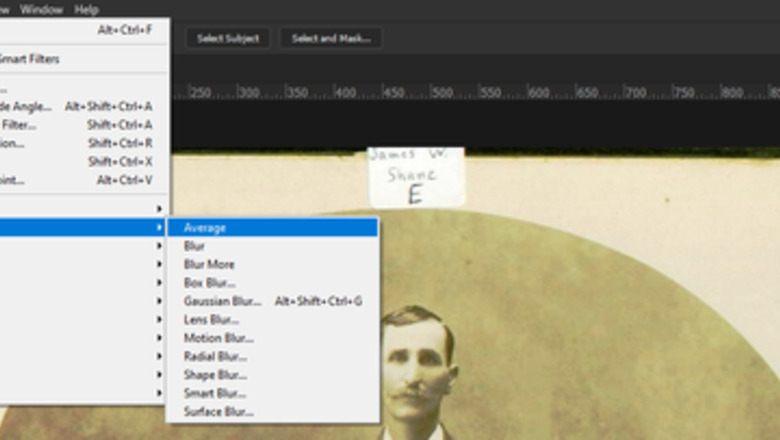Open the Help menu in the menu bar
The height and width of the screenshot is (440, 780).
[x=87, y=9]
